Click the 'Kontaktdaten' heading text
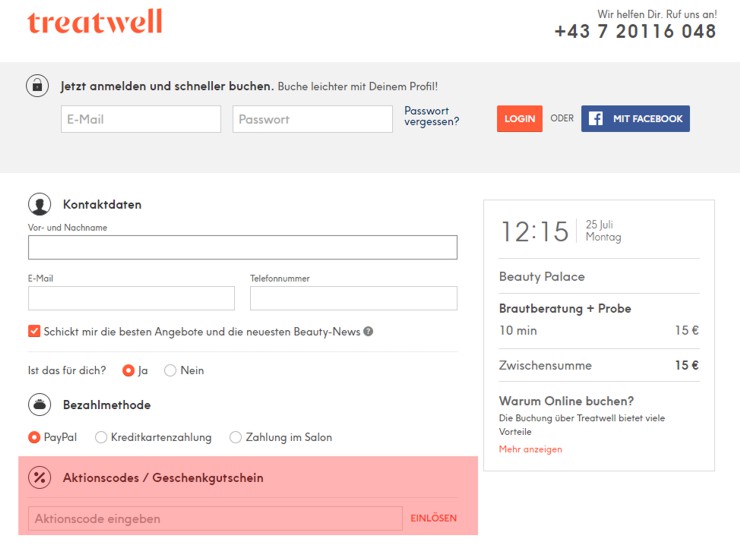The height and width of the screenshot is (555, 740). point(102,204)
